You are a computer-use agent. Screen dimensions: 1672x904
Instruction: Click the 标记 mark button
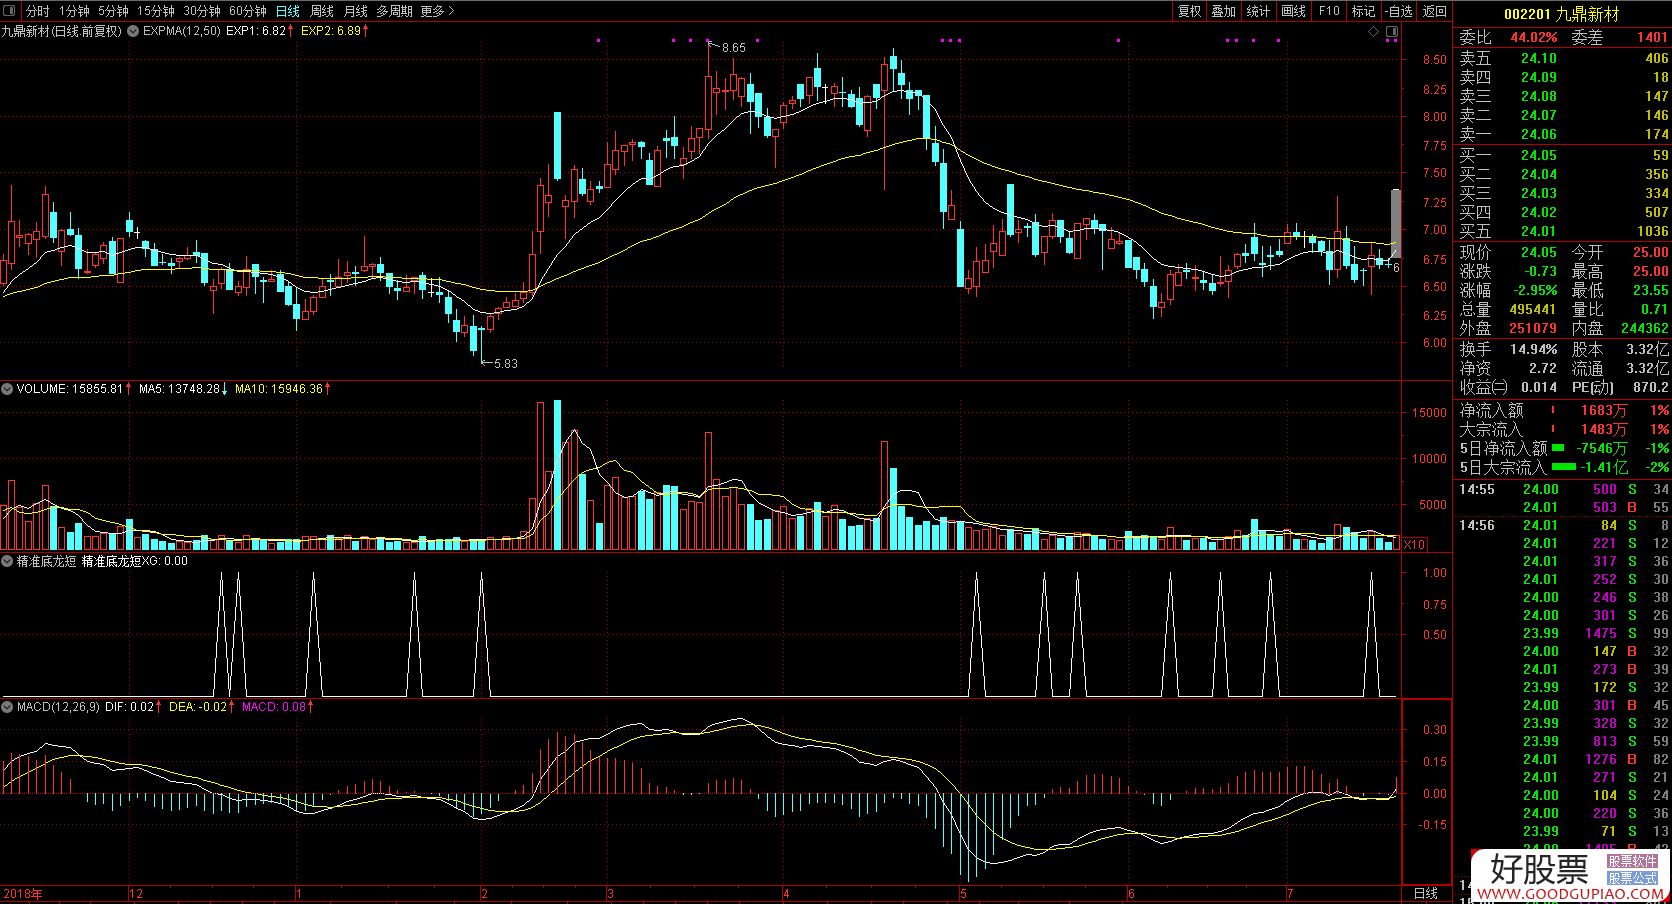pyautogui.click(x=1363, y=11)
